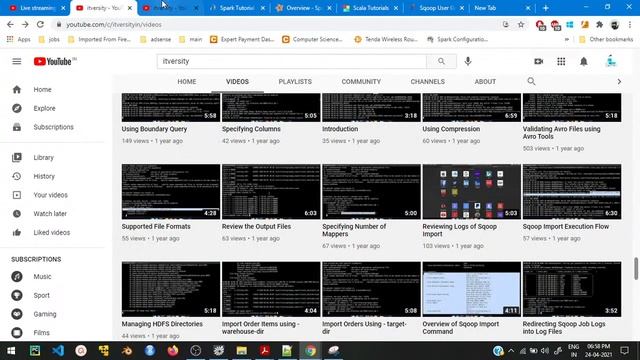Reload the page

pos(40,24)
